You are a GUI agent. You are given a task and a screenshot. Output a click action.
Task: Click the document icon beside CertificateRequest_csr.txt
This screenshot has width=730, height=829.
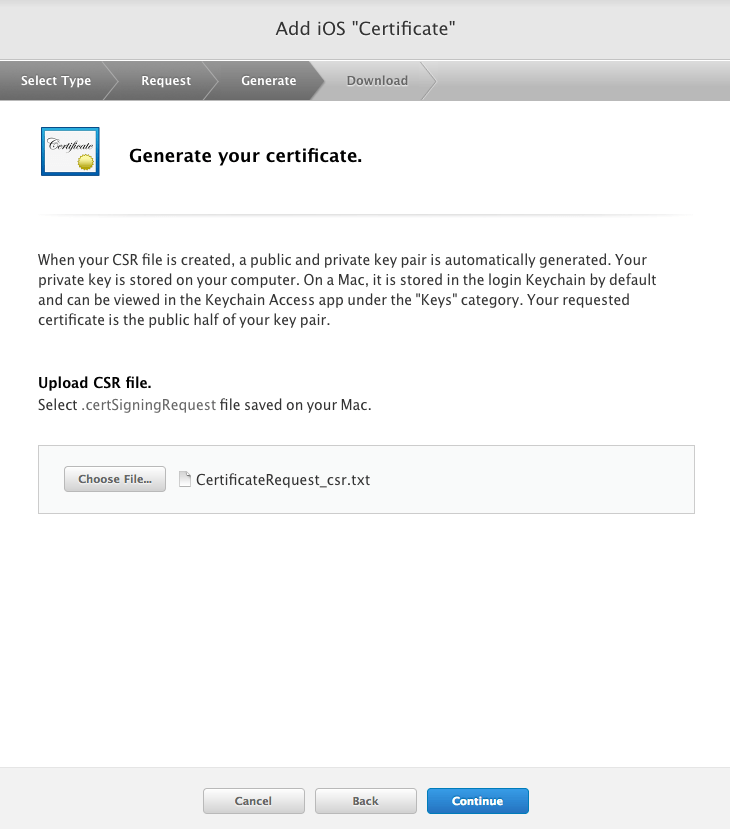(x=184, y=479)
